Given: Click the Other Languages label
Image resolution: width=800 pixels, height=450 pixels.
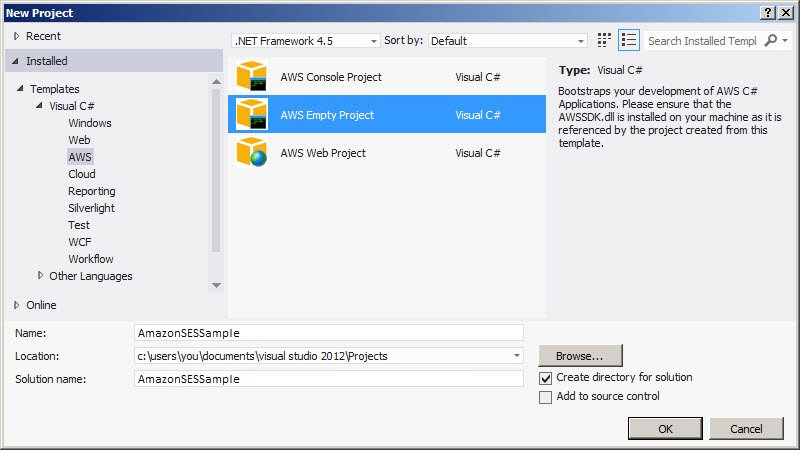Looking at the screenshot, I should (91, 276).
